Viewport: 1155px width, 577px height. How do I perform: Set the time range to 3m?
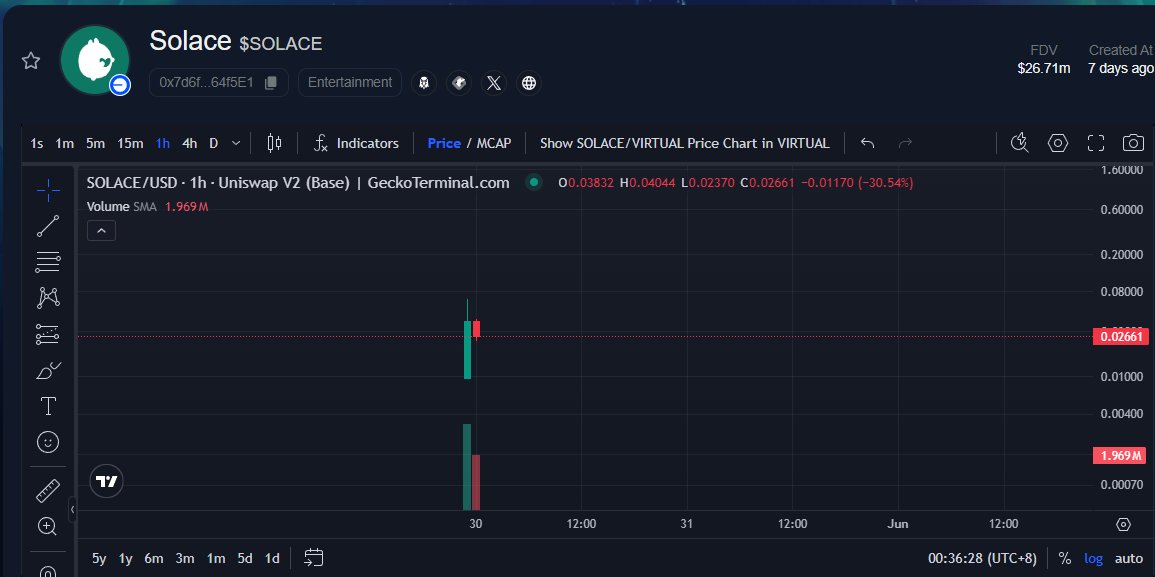(185, 559)
